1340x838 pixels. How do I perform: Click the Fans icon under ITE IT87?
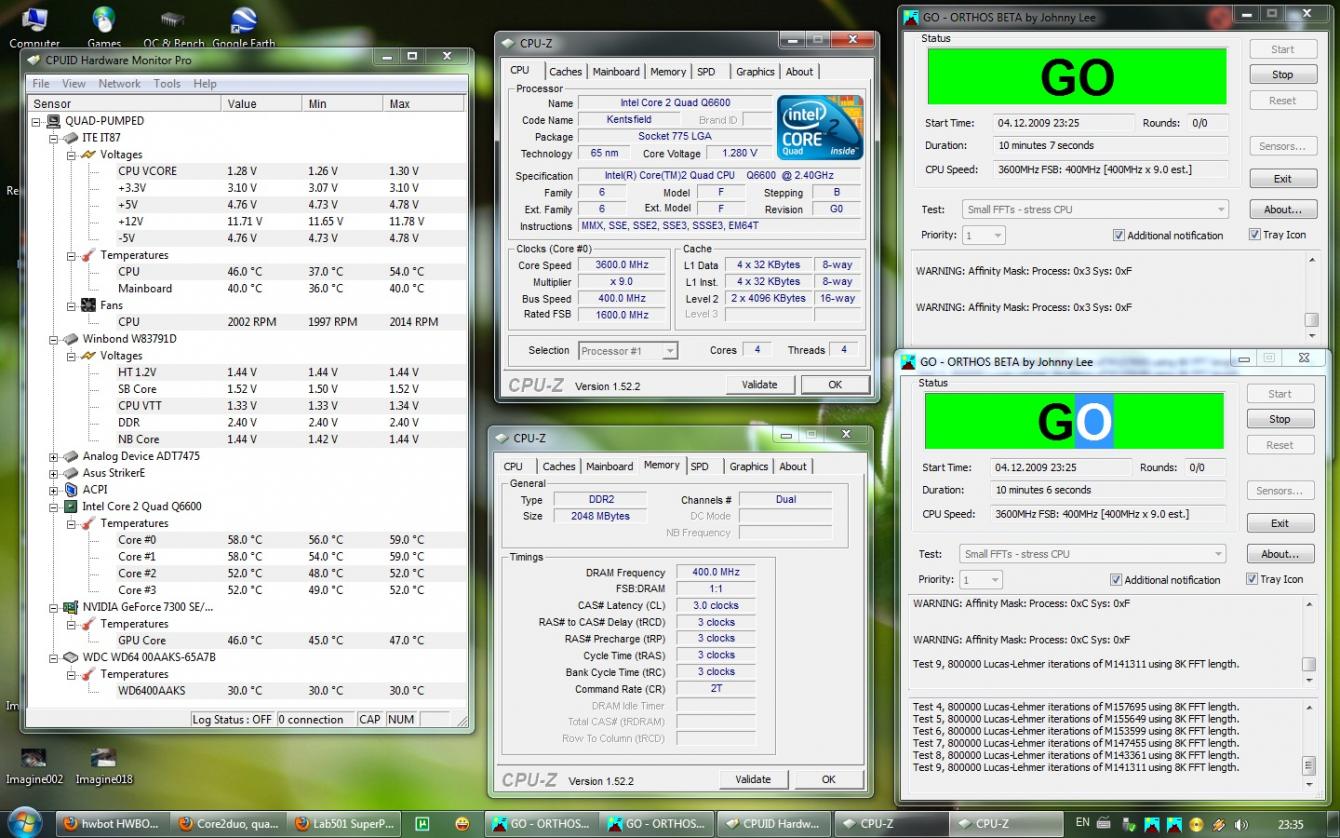(x=88, y=305)
